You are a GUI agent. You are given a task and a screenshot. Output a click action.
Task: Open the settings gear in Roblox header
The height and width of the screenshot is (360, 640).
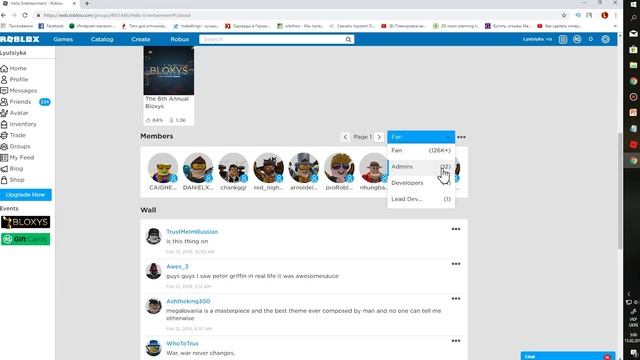point(605,39)
